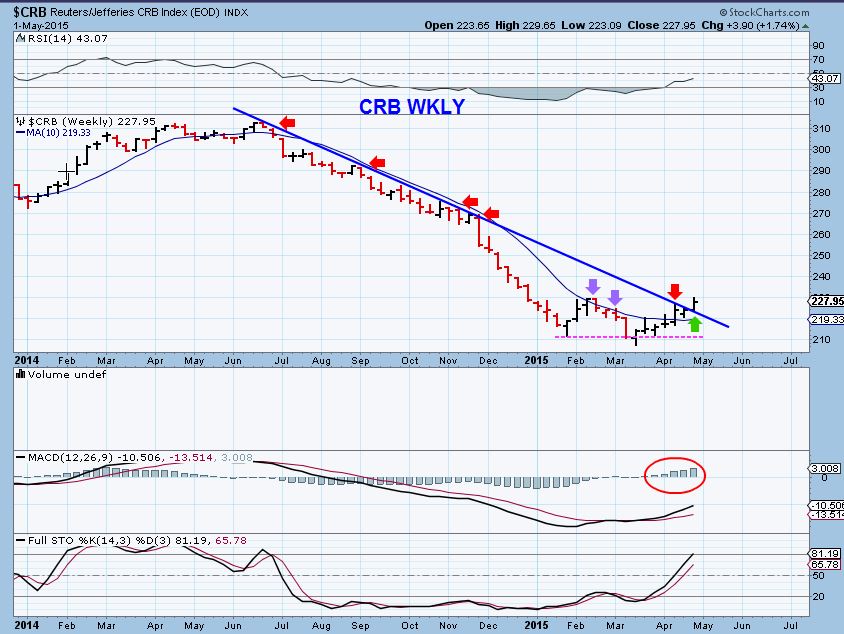Click the green up-triangle beside Chg
This screenshot has width=844, height=634.
pyautogui.click(x=805, y=26)
